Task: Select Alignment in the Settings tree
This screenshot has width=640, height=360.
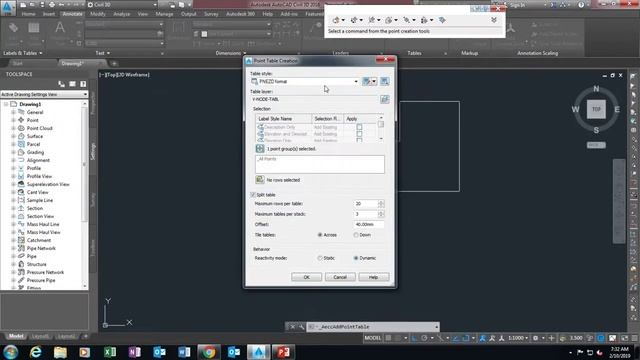Action: click(38, 160)
